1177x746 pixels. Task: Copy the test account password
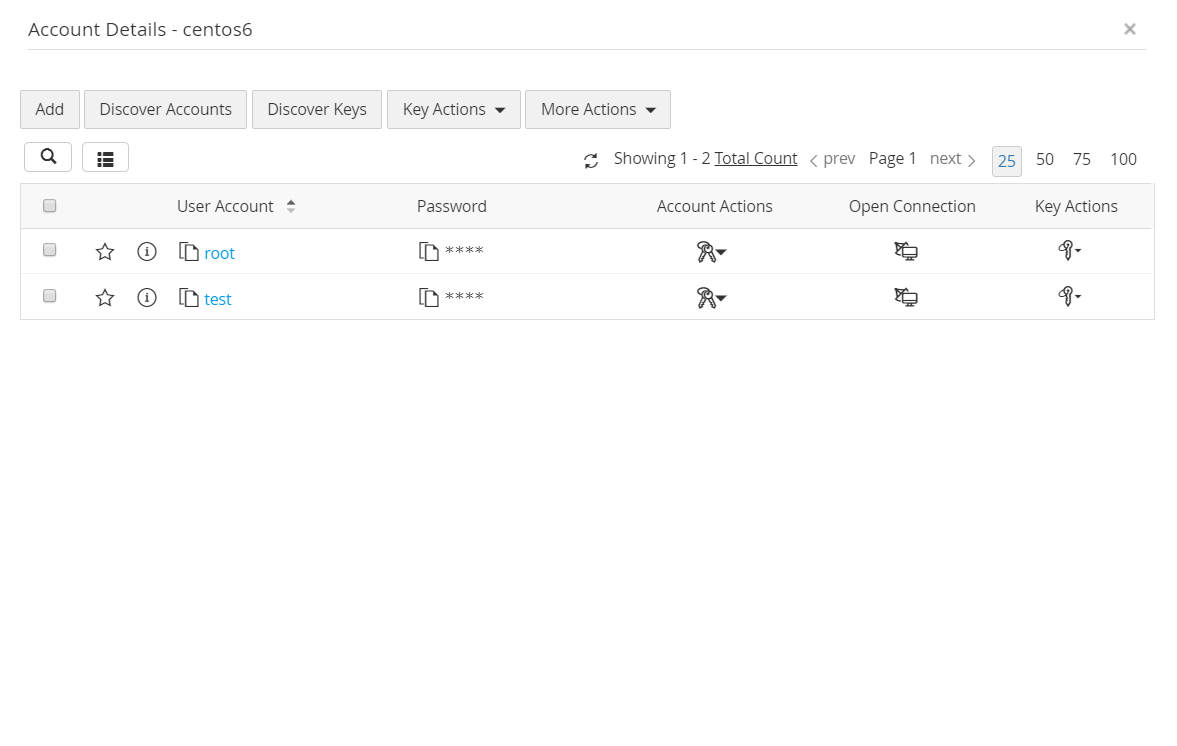pos(429,298)
